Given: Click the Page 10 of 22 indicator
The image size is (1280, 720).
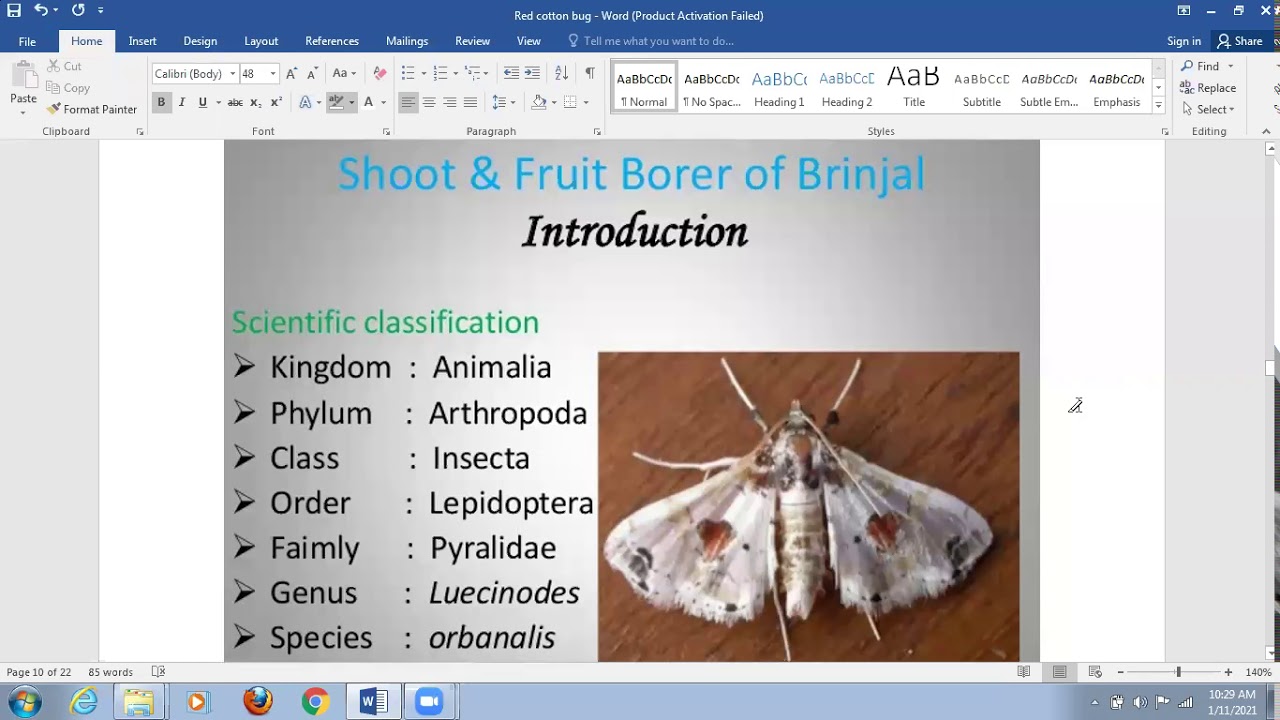Looking at the screenshot, I should [39, 672].
